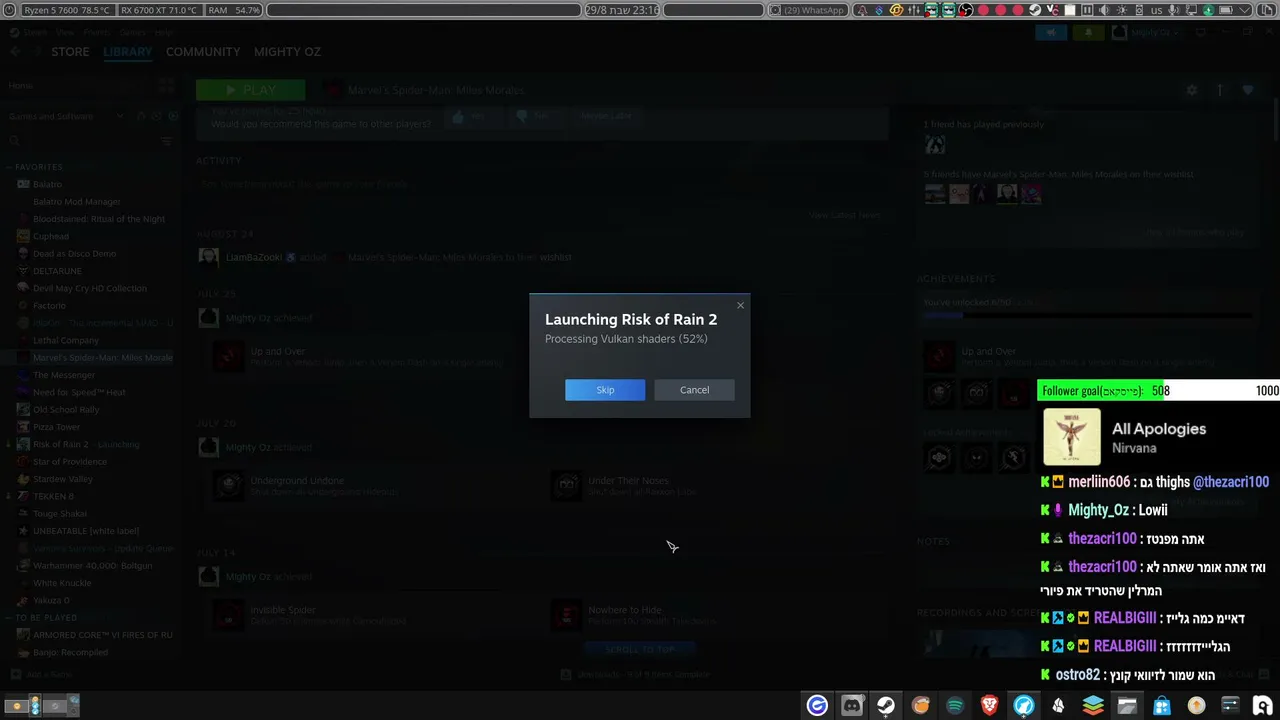The image size is (1280, 720).
Task: Open the app store bag taskbar icon
Action: [1161, 705]
